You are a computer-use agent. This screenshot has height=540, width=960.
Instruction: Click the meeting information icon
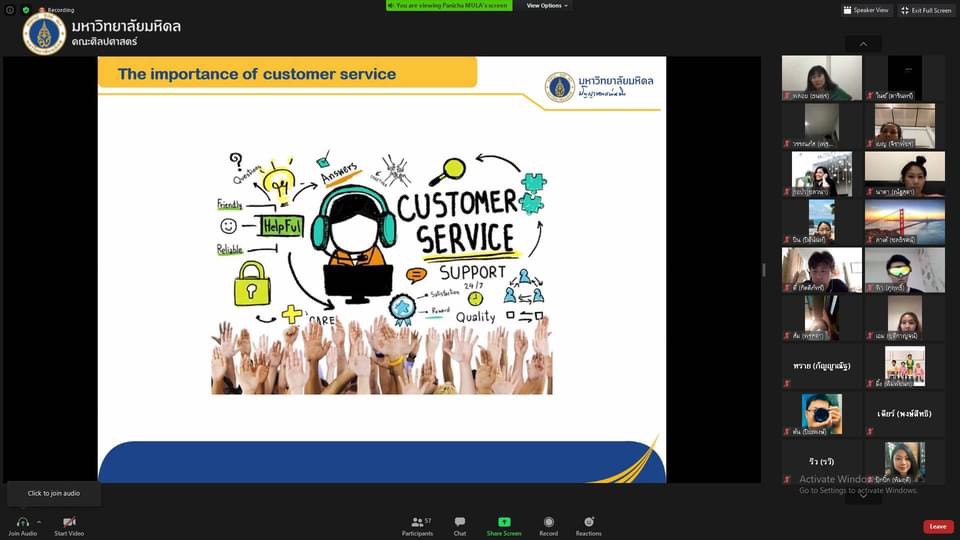[10, 10]
